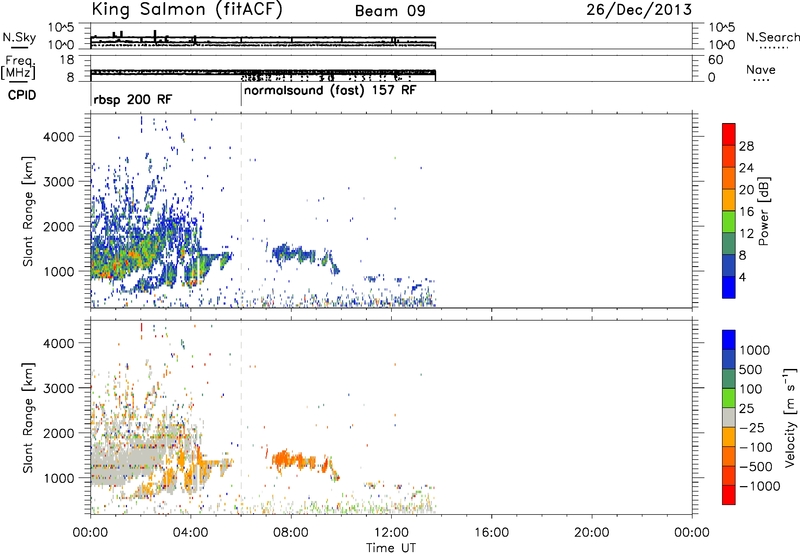Click the red bottom segment of velocity colorbar
Screen dimensions: 800x554
[729, 495]
